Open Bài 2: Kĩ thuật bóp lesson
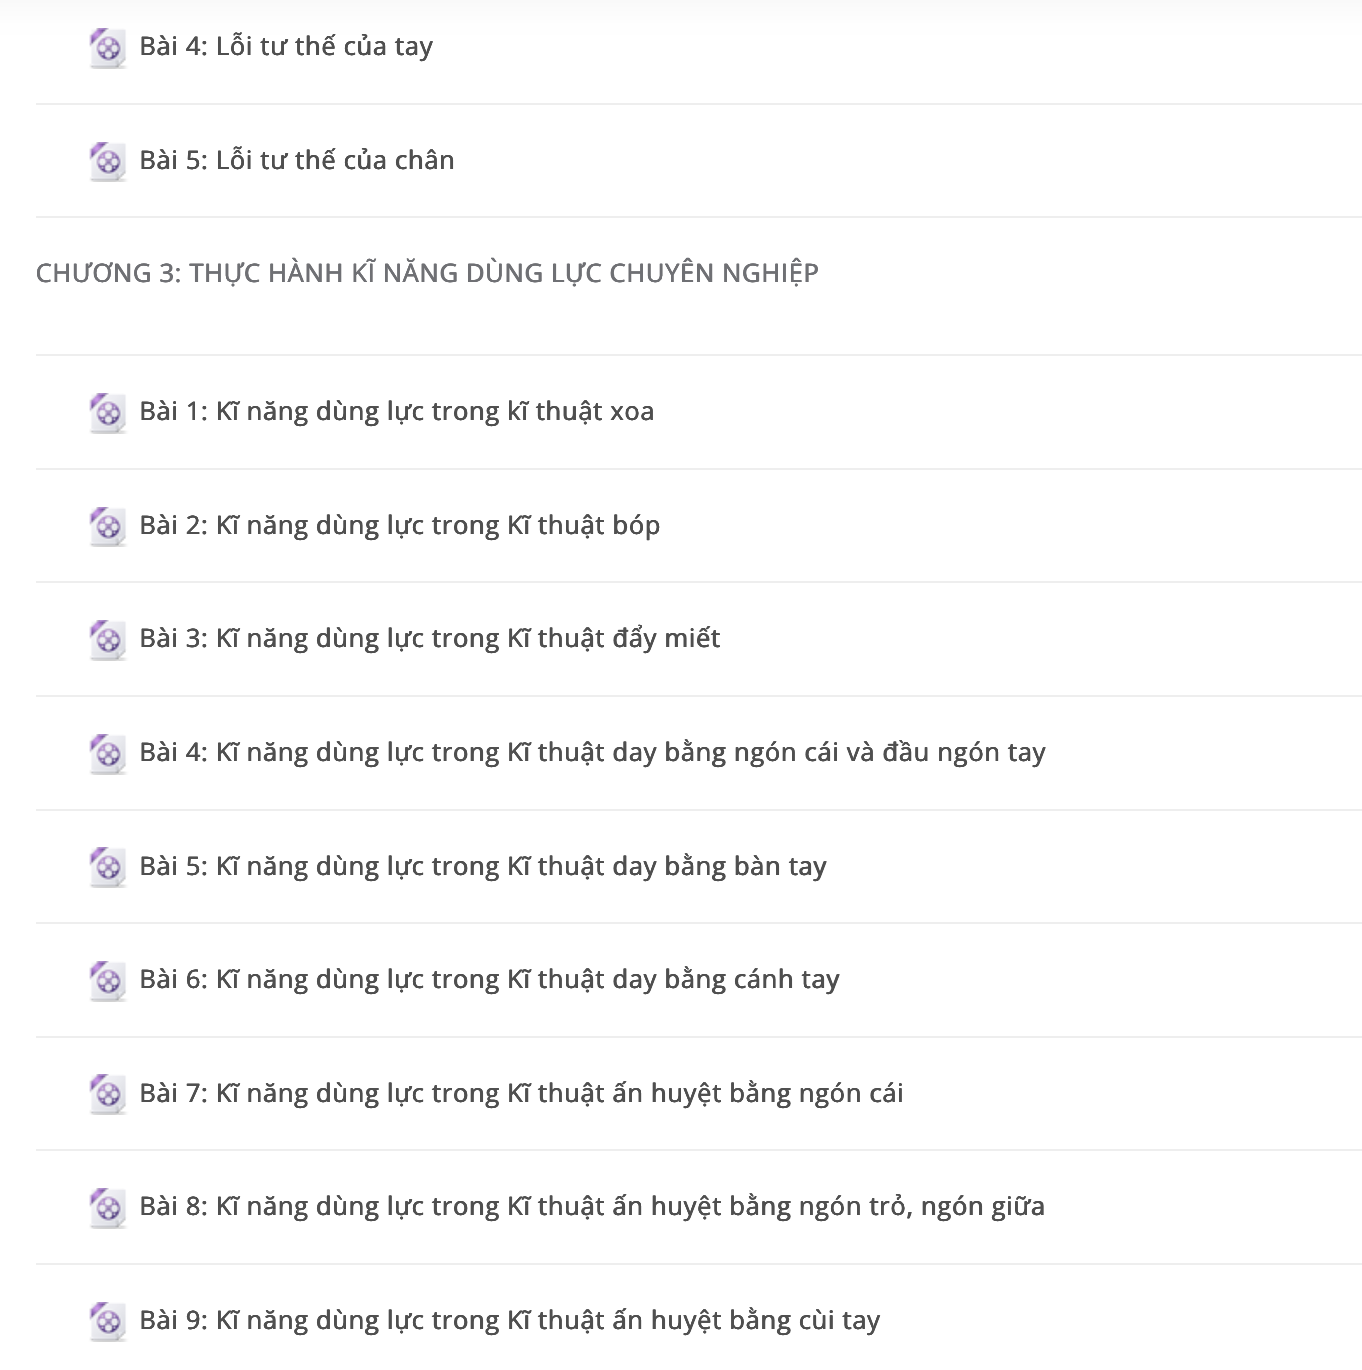This screenshot has height=1370, width=1362. (400, 525)
